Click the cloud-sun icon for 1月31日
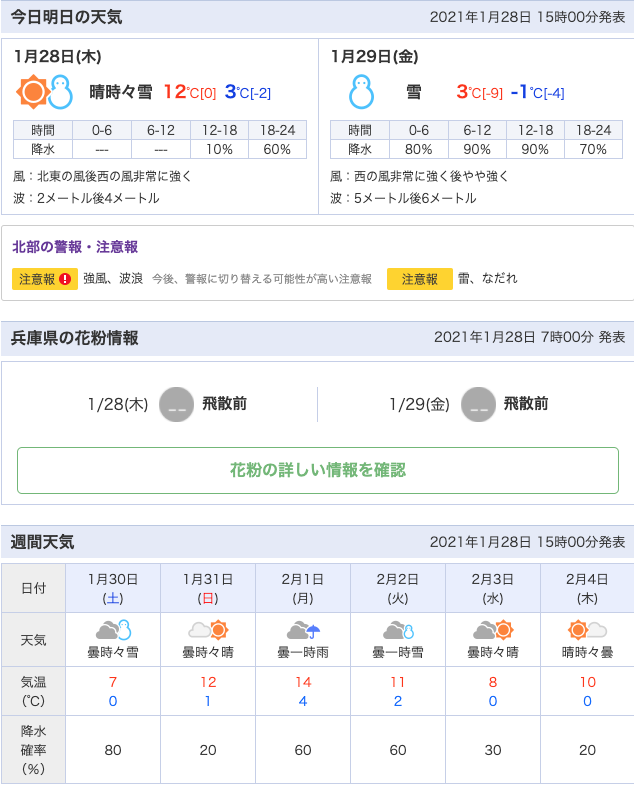Screen dimensions: 634x786 tap(208, 630)
